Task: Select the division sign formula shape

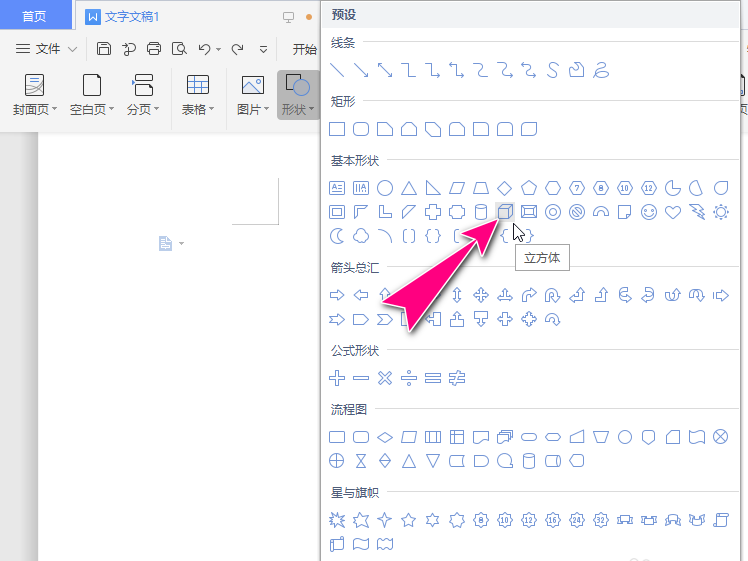Action: pos(409,378)
